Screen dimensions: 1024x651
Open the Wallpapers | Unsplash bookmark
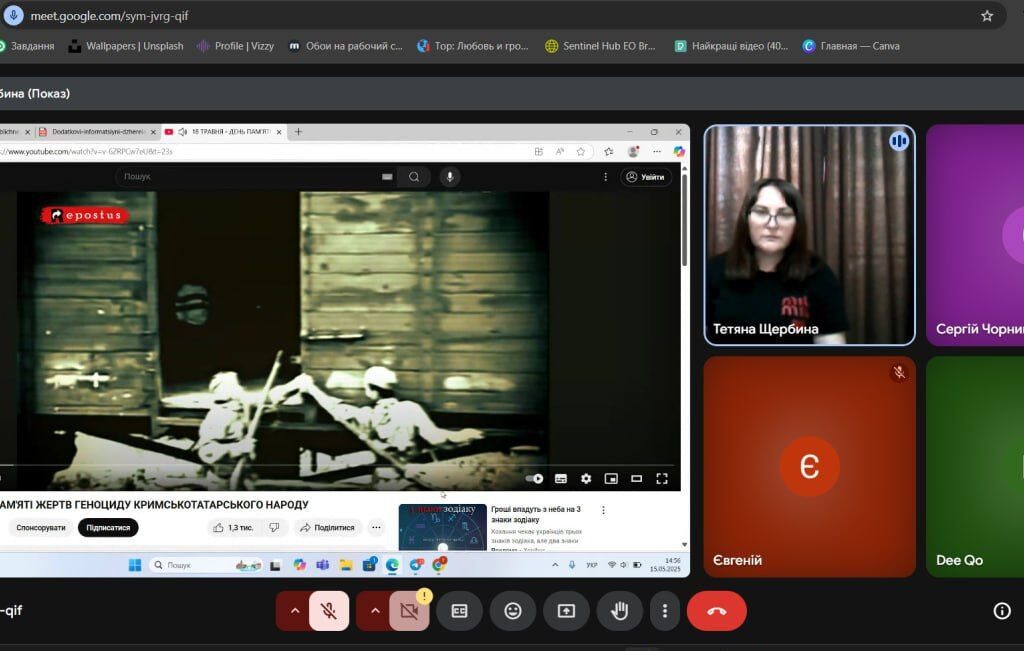[126, 46]
